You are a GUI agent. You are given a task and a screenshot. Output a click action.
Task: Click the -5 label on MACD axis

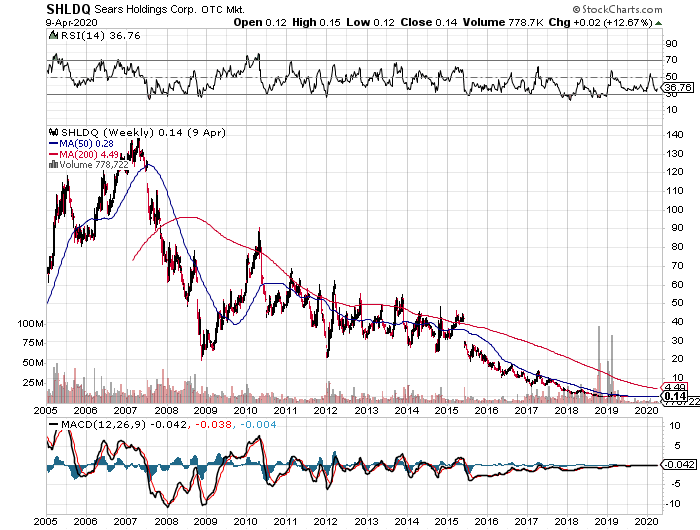[x=675, y=484]
